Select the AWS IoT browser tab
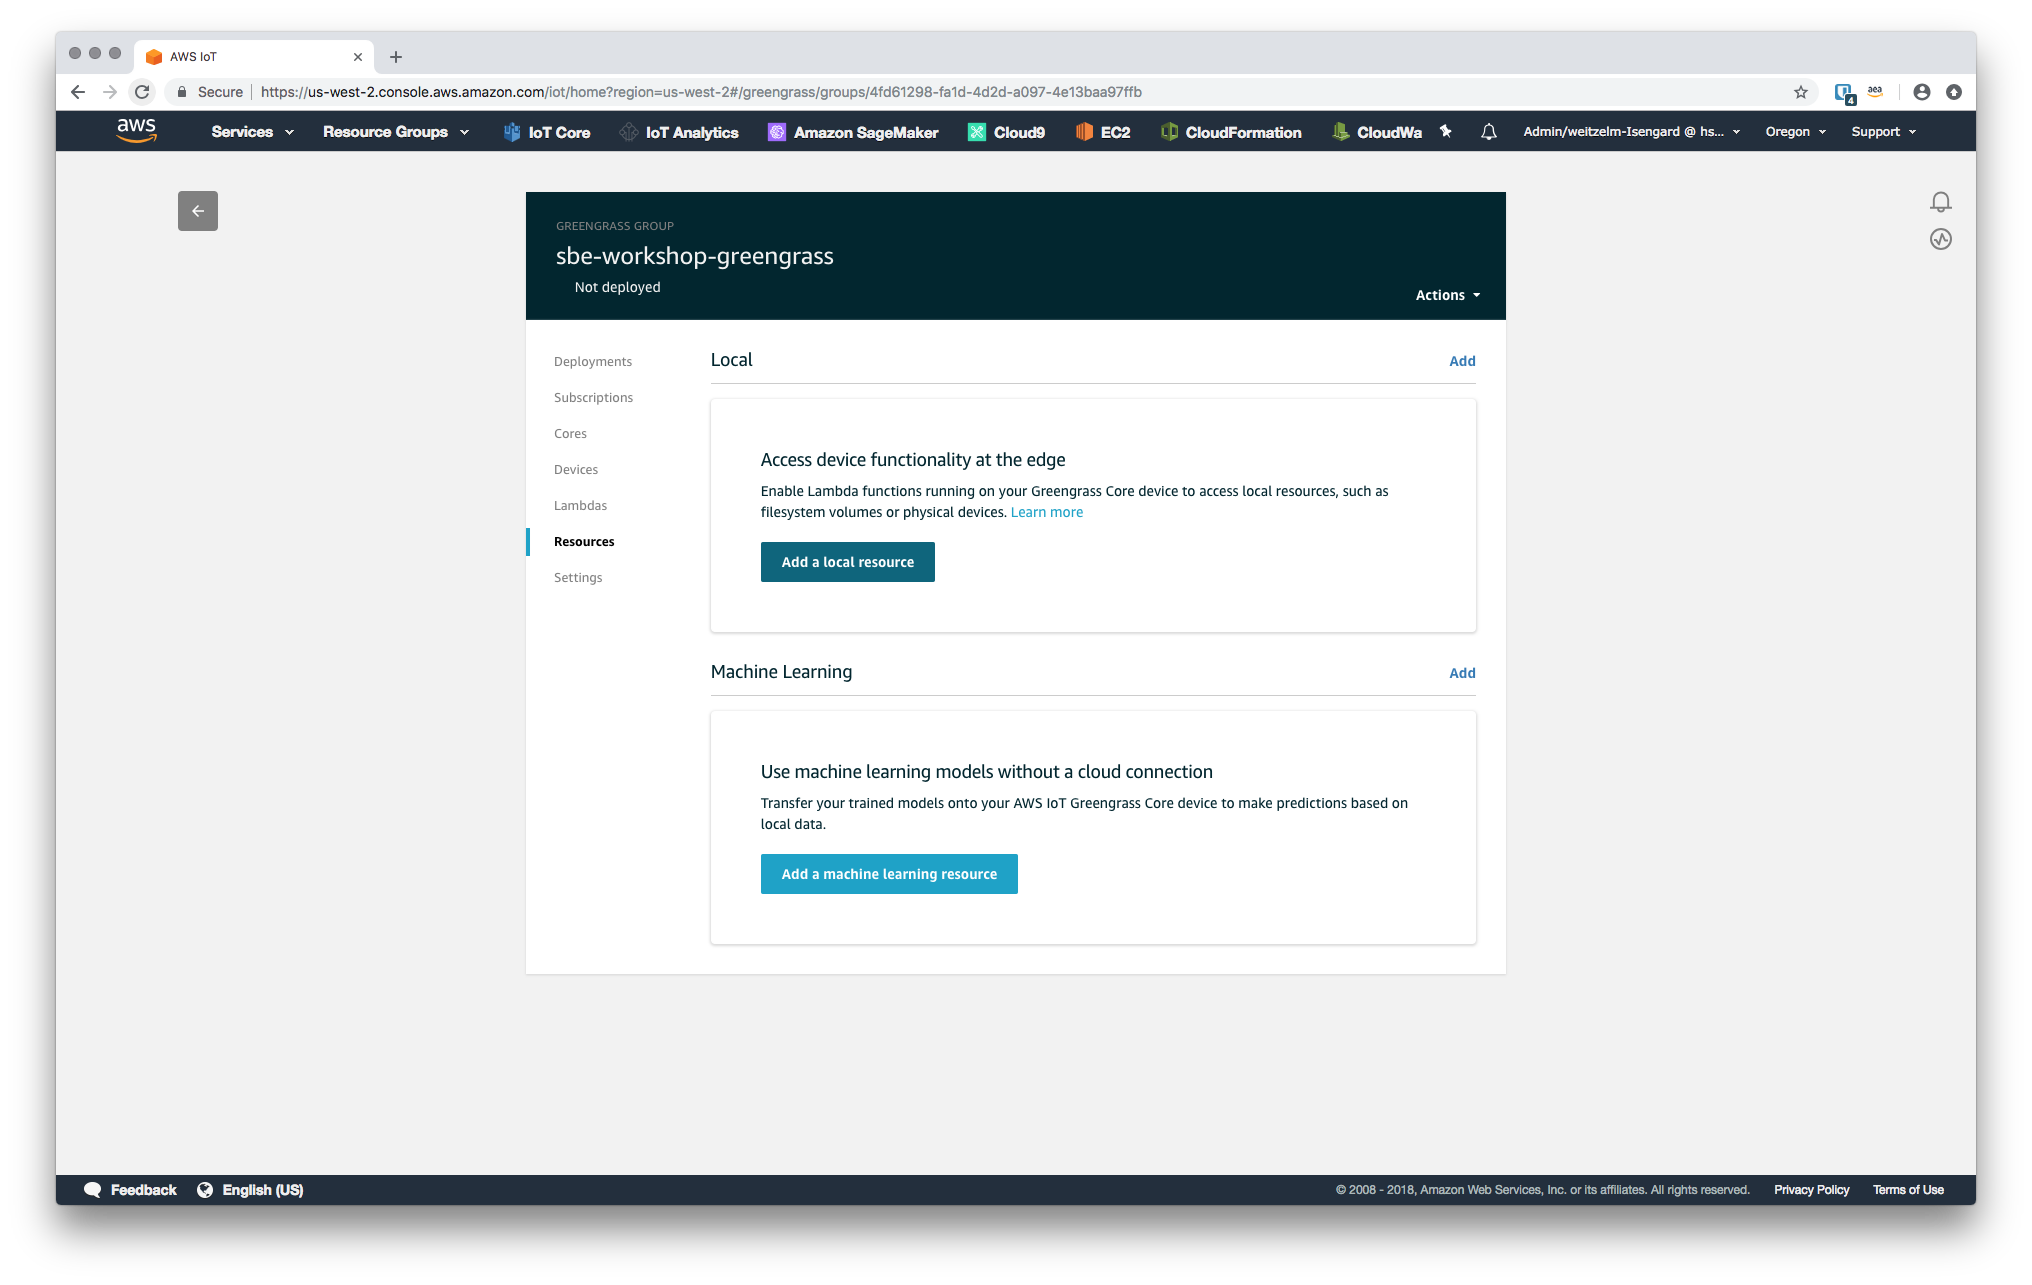Screen dimensions: 2032x1285 (x=252, y=57)
